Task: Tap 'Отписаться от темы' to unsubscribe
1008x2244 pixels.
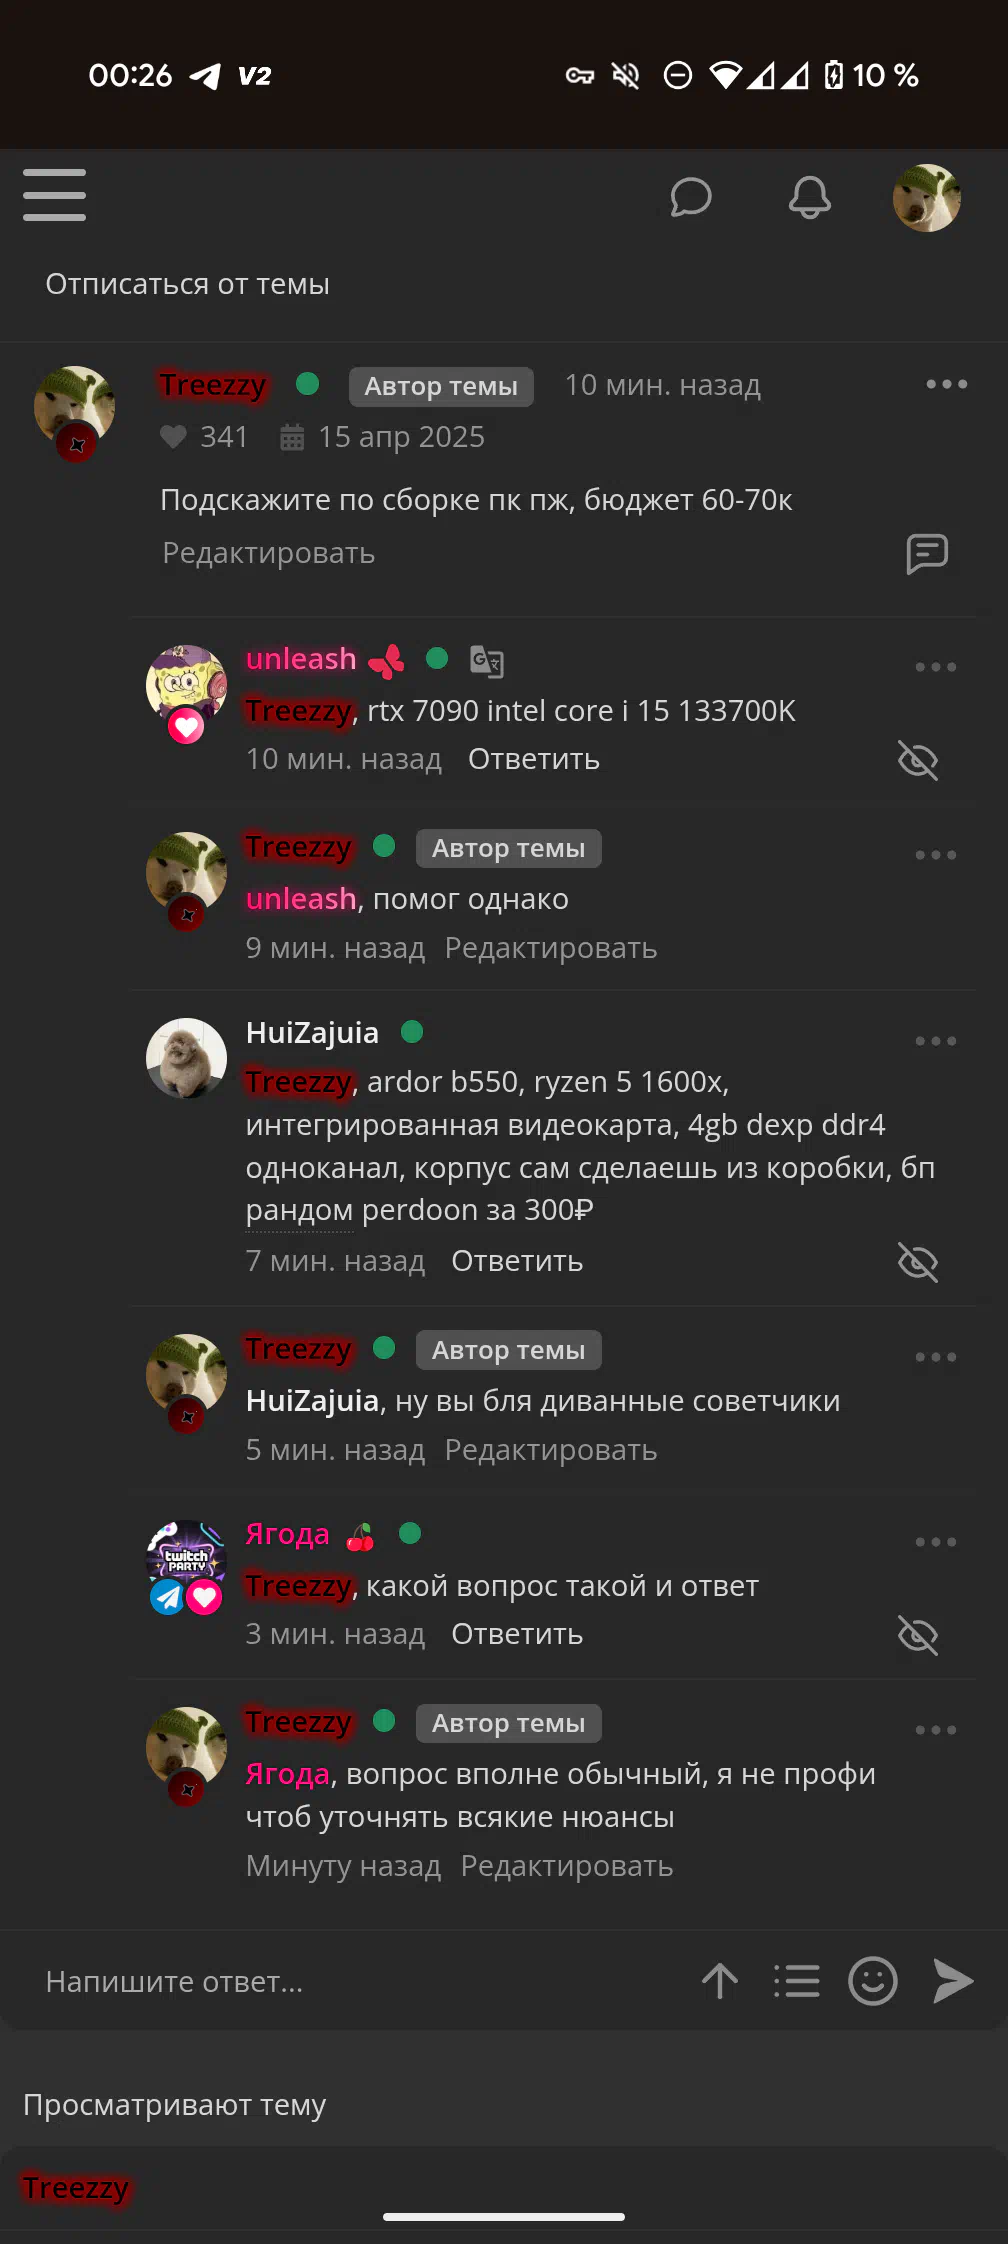Action: click(188, 284)
